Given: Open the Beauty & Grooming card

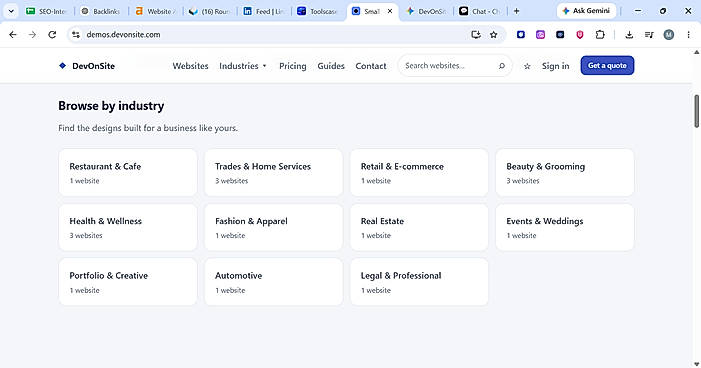Looking at the screenshot, I should point(565,173).
